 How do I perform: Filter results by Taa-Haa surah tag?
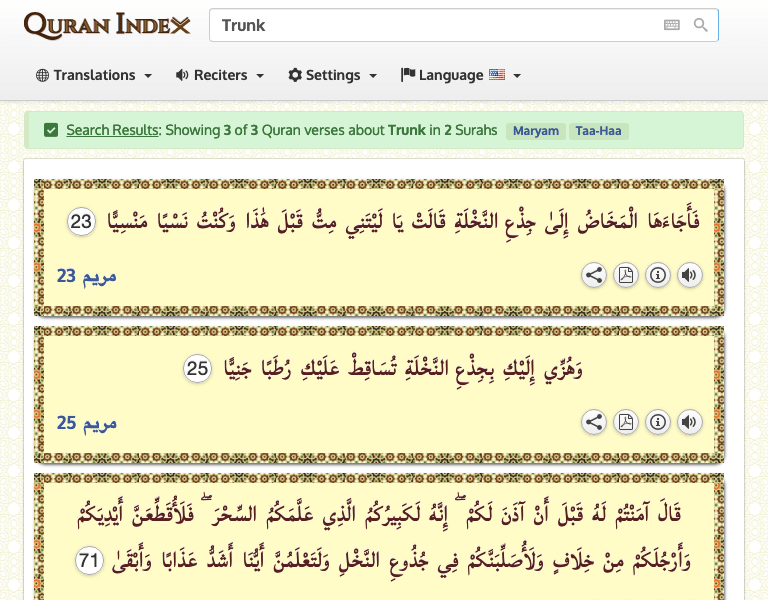598,131
